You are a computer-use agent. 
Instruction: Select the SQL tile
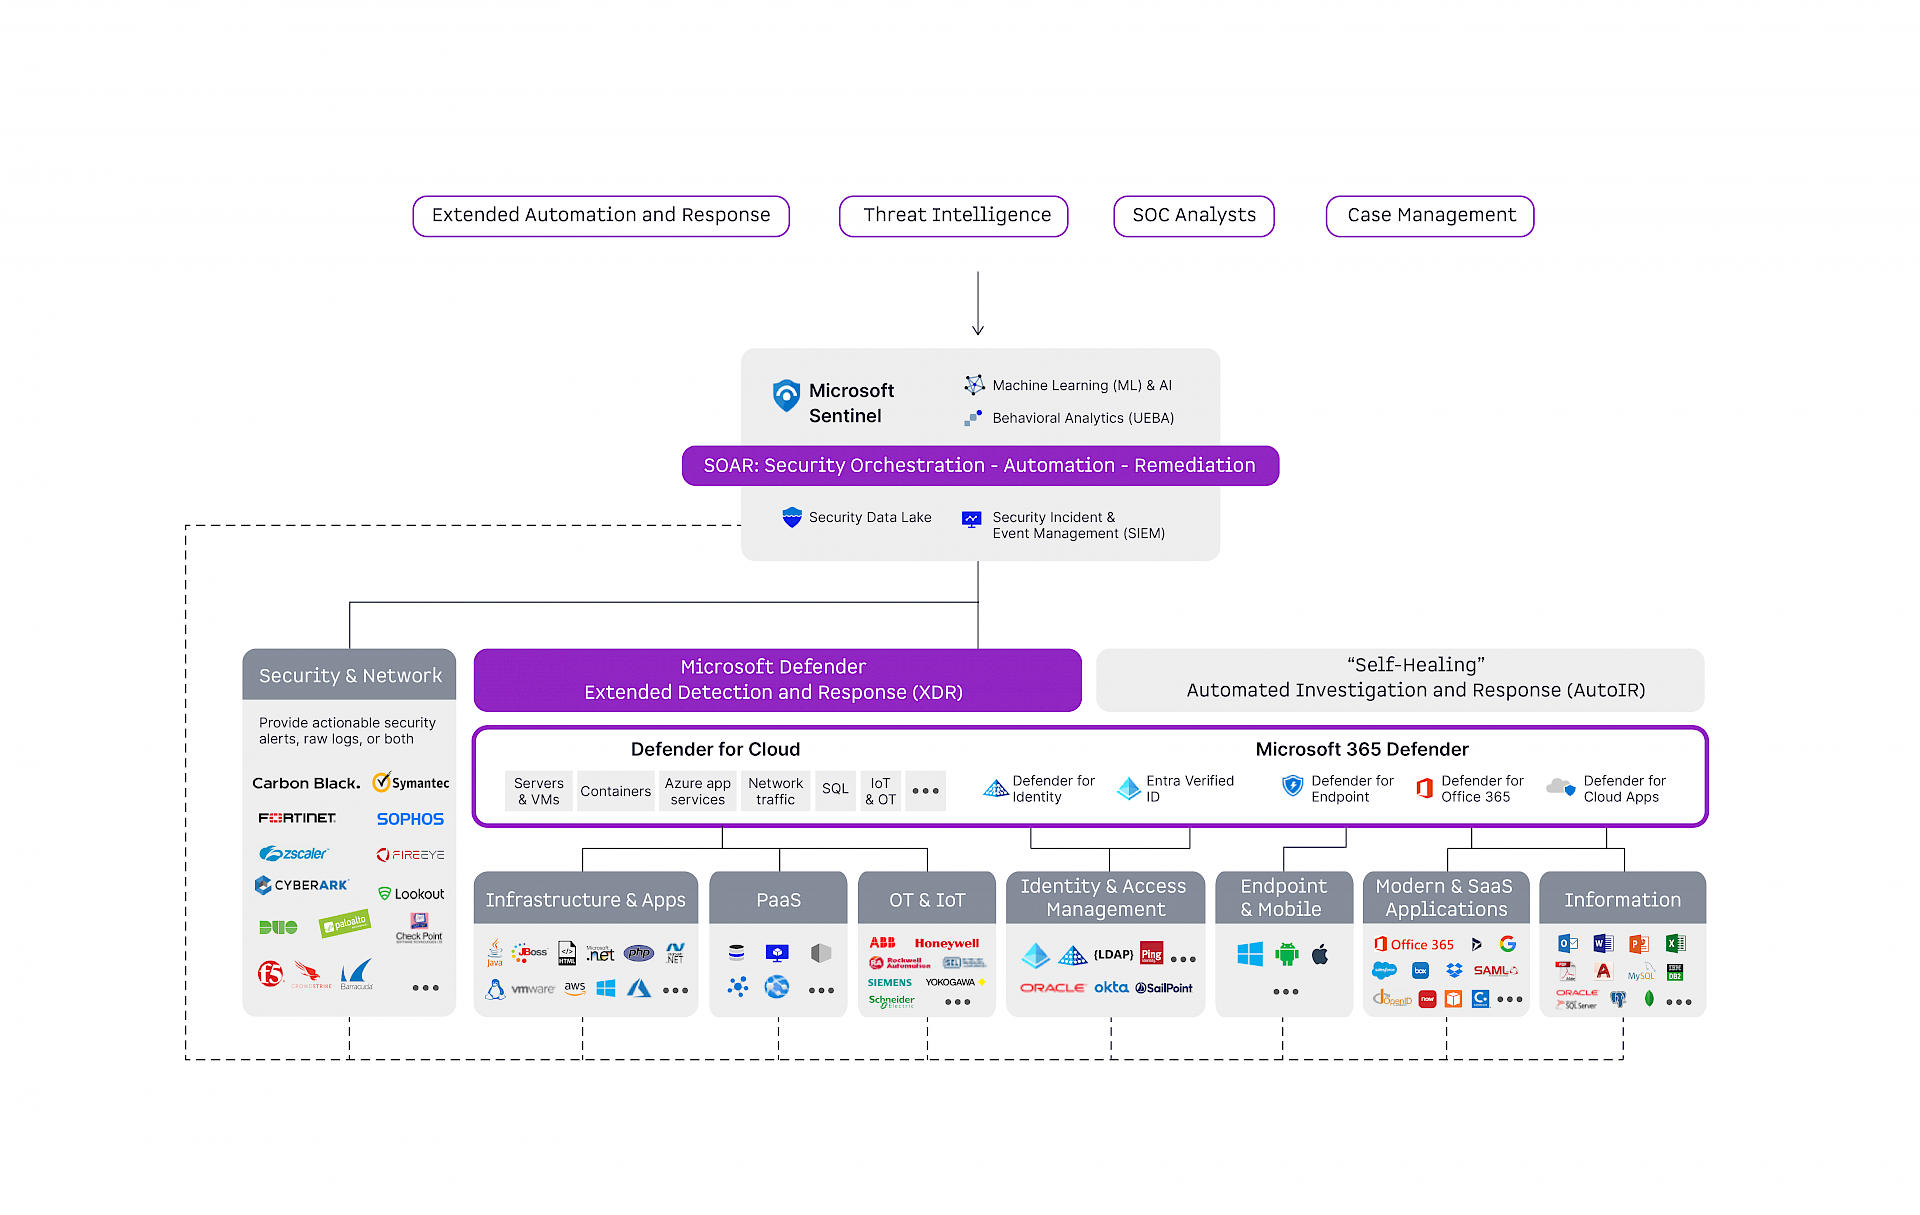pos(836,791)
